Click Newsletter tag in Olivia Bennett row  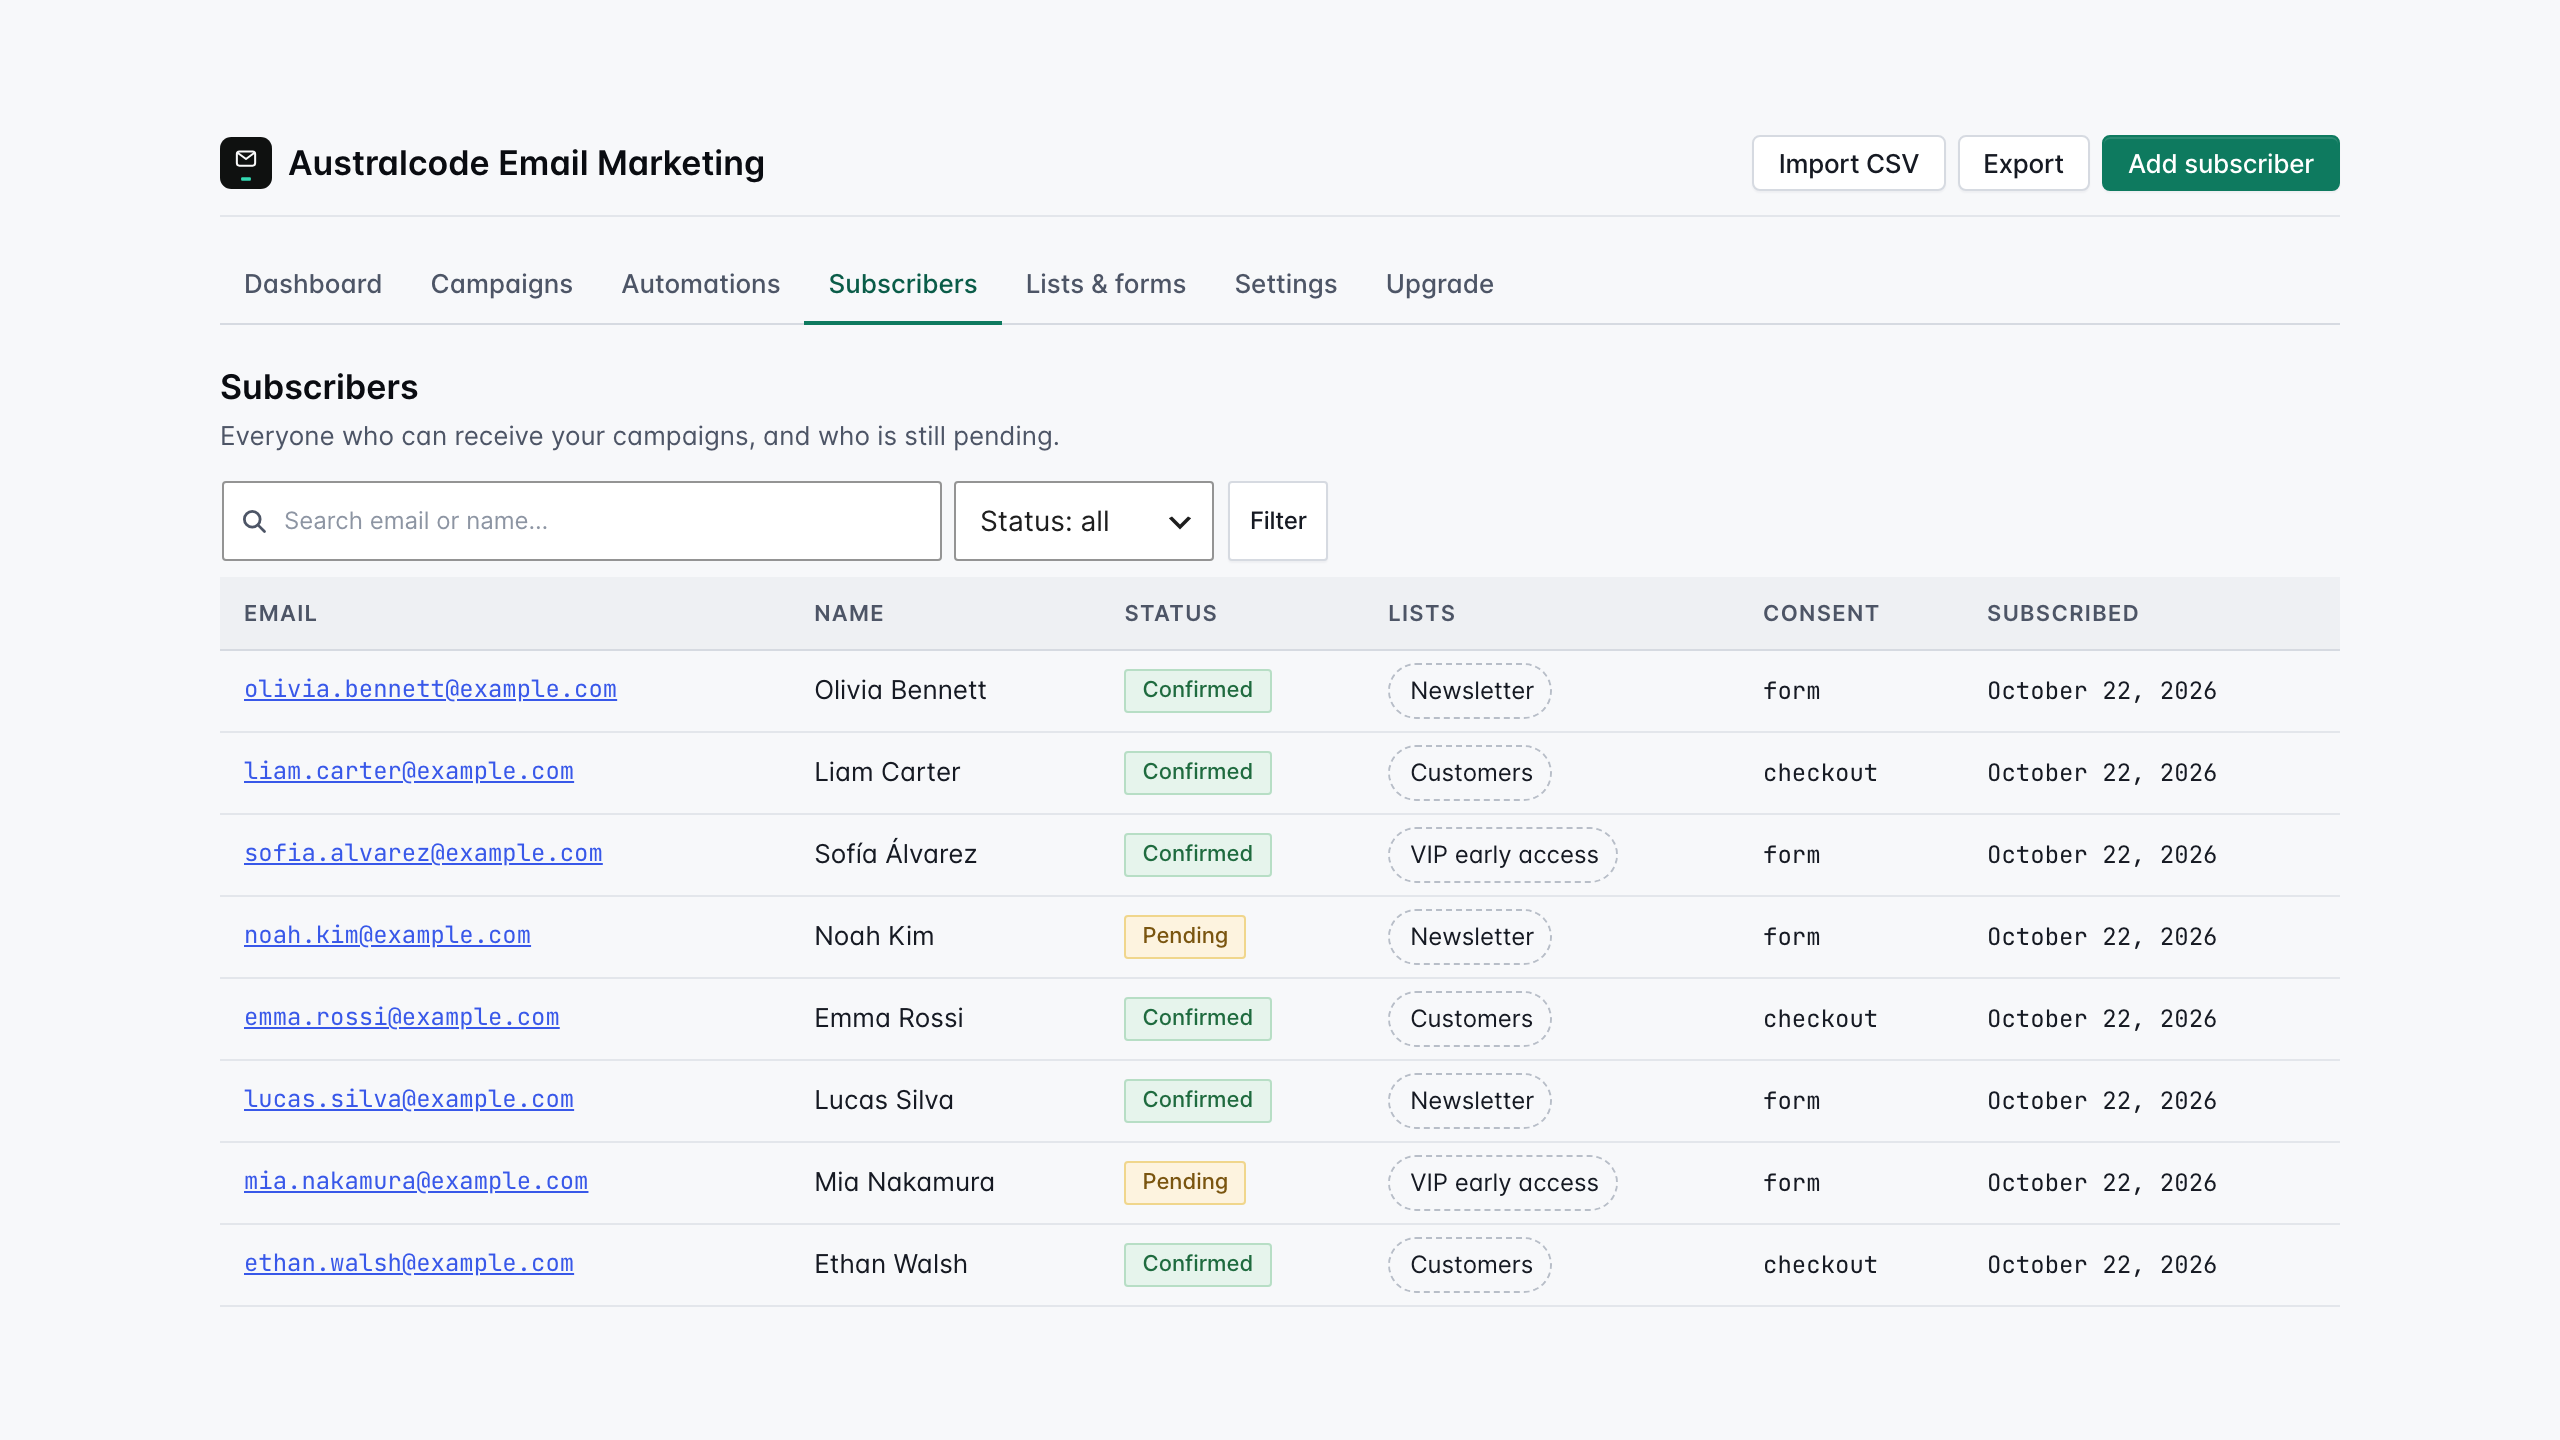(x=1470, y=691)
